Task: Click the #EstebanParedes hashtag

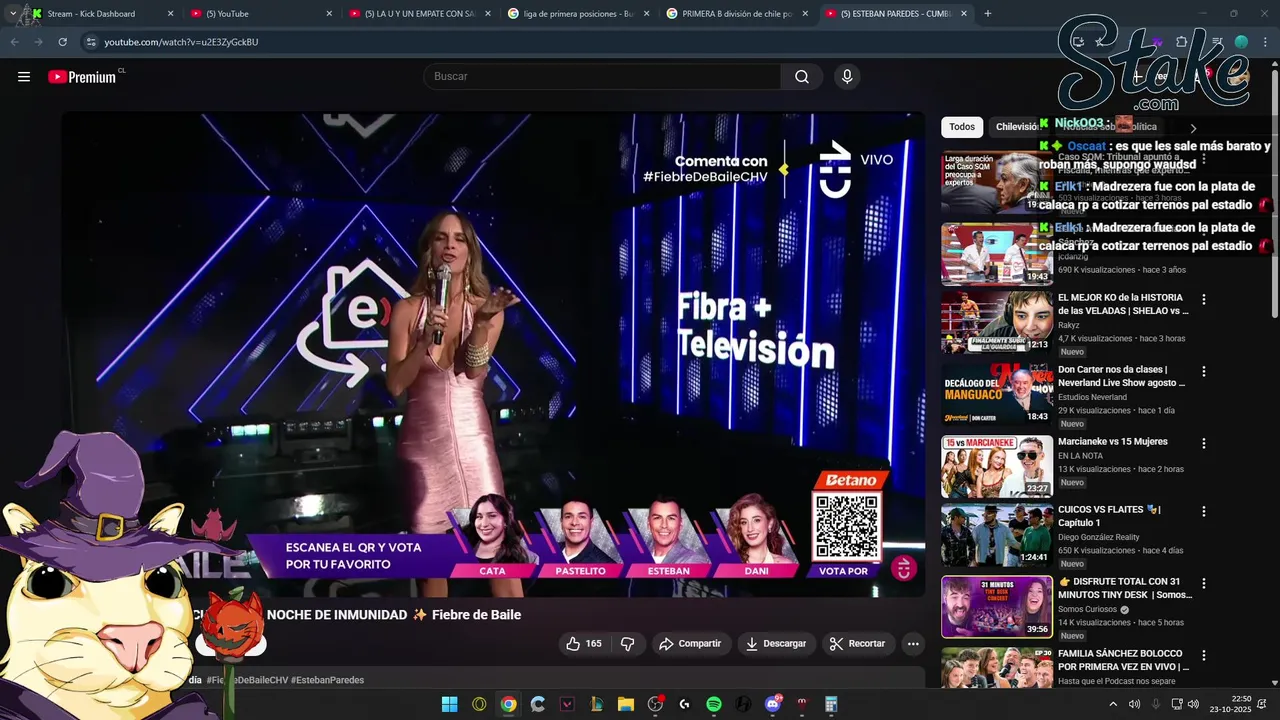Action: (x=327, y=680)
